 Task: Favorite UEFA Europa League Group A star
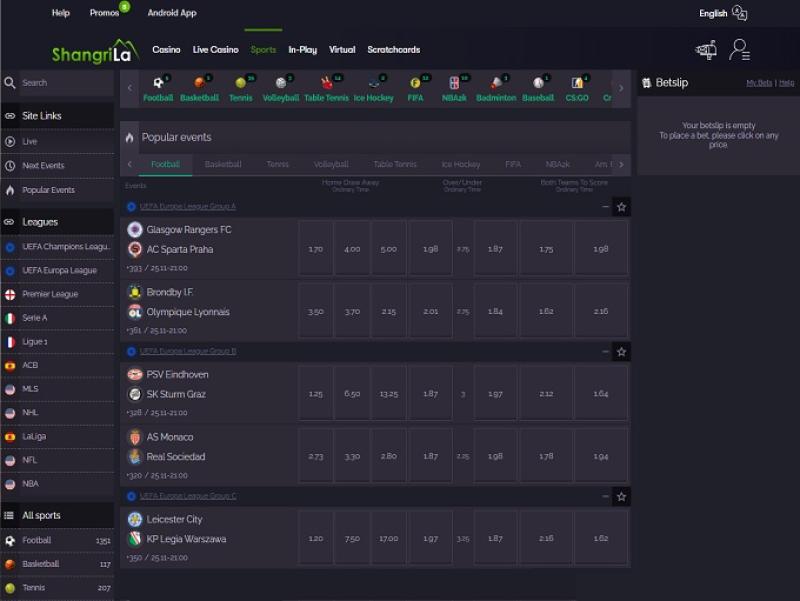click(621, 207)
